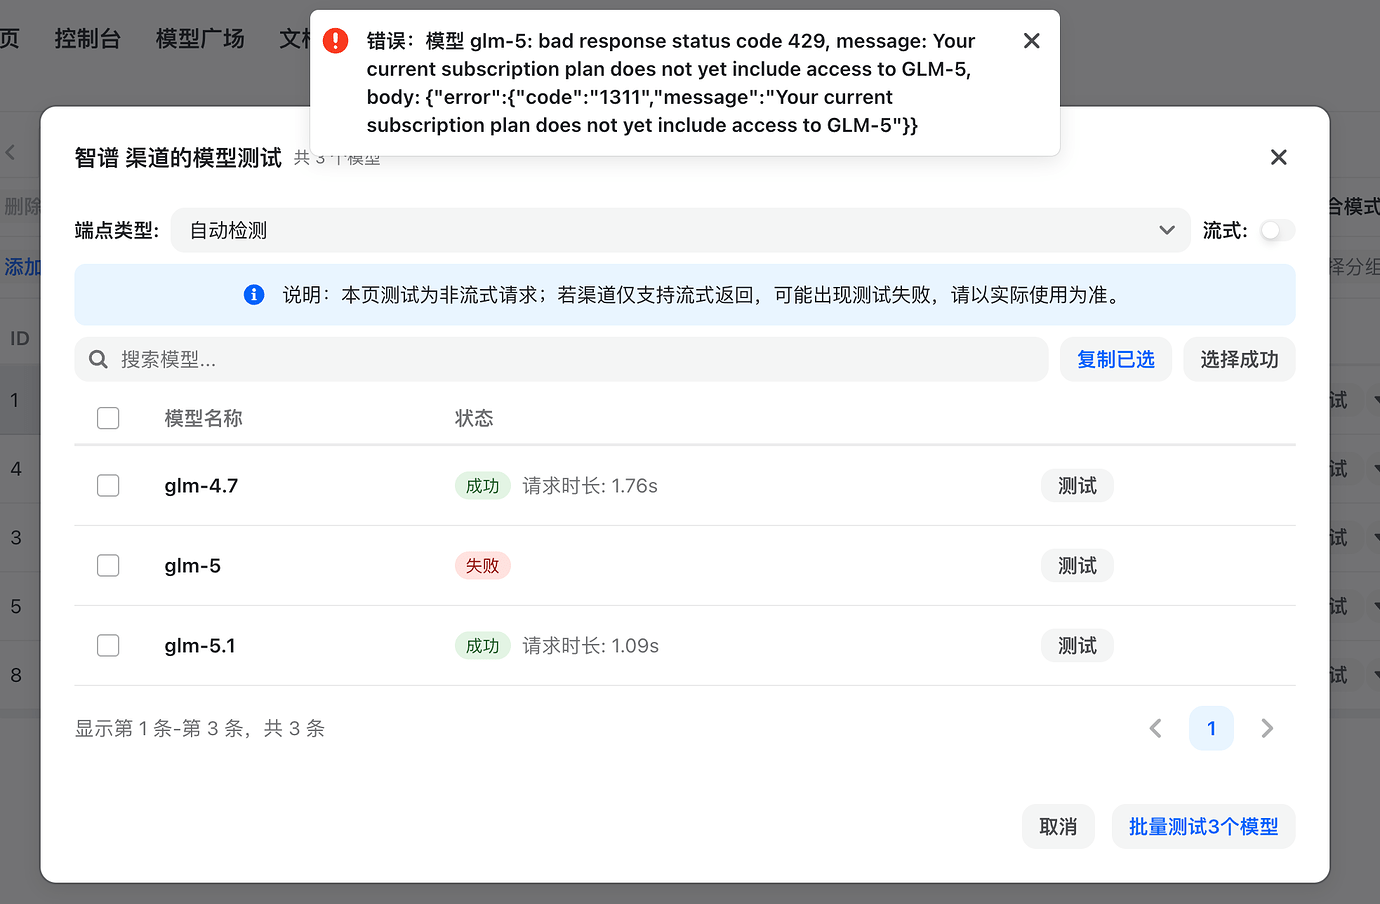Select the glm-4.7 checkbox
The image size is (1380, 904).
tap(108, 486)
